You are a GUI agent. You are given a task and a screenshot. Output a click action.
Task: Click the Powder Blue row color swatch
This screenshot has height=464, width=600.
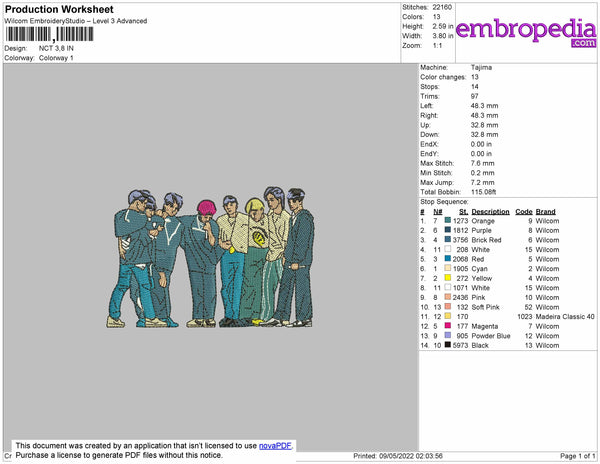click(448, 335)
